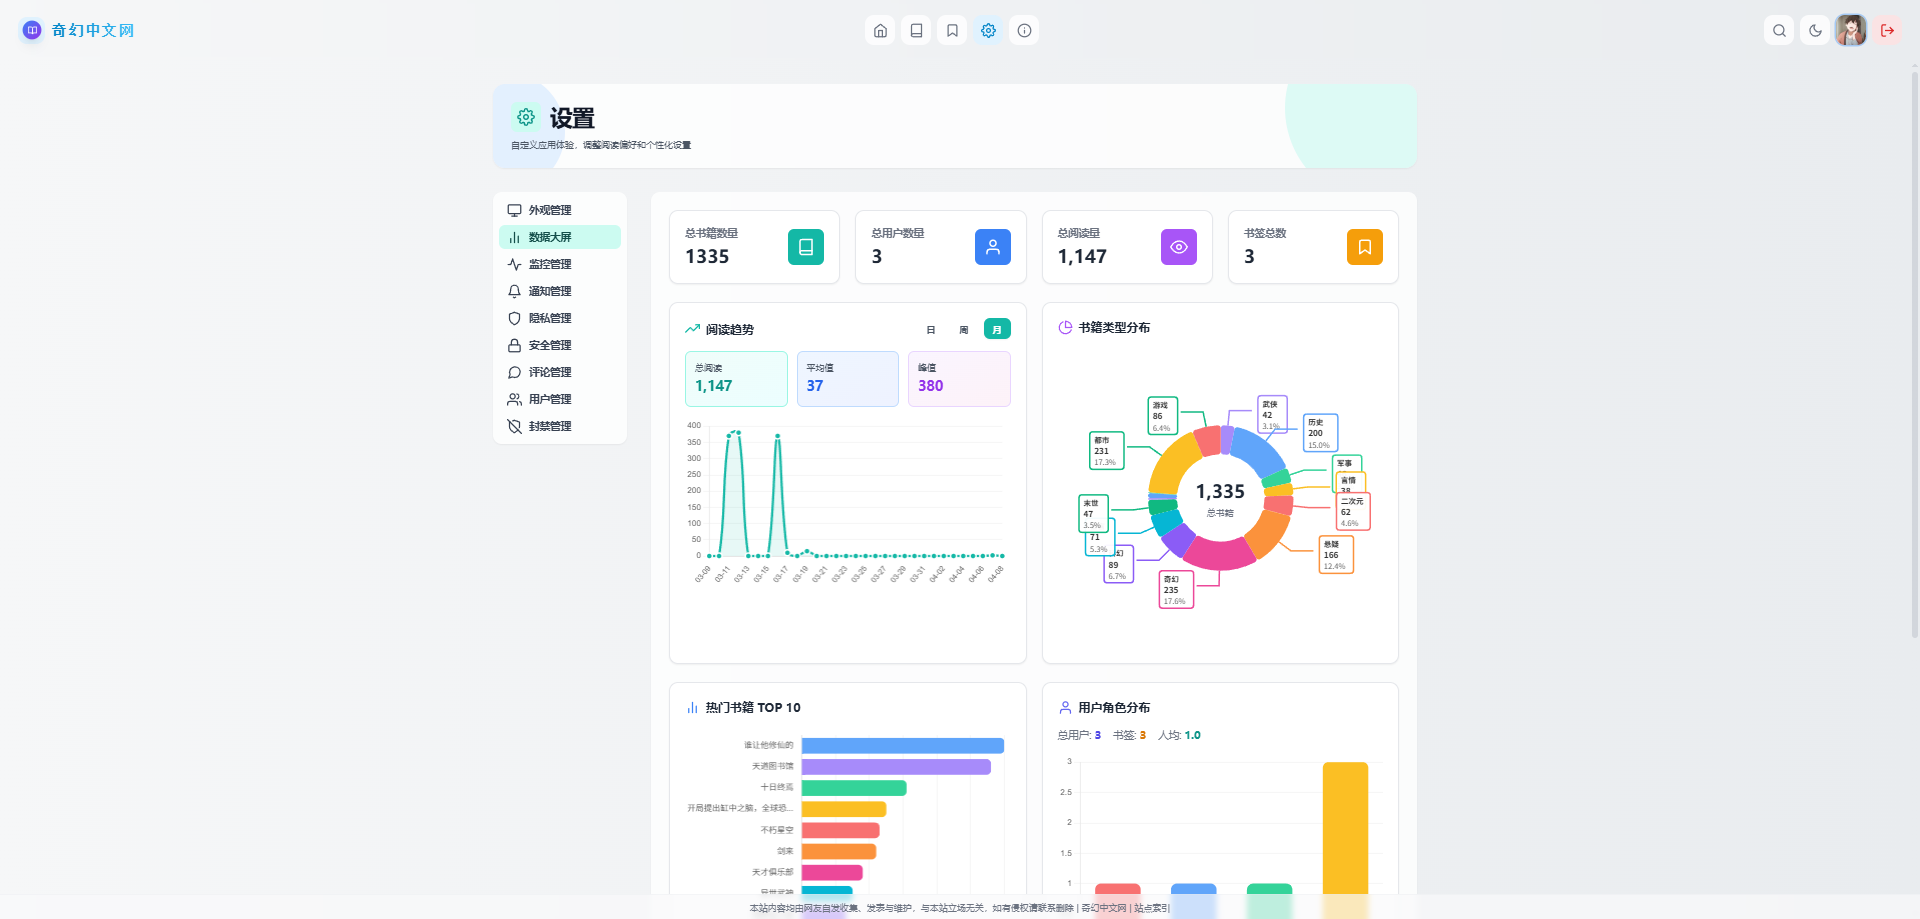Open the settings gear in top navigation
Image resolution: width=1920 pixels, height=919 pixels.
pos(988,31)
